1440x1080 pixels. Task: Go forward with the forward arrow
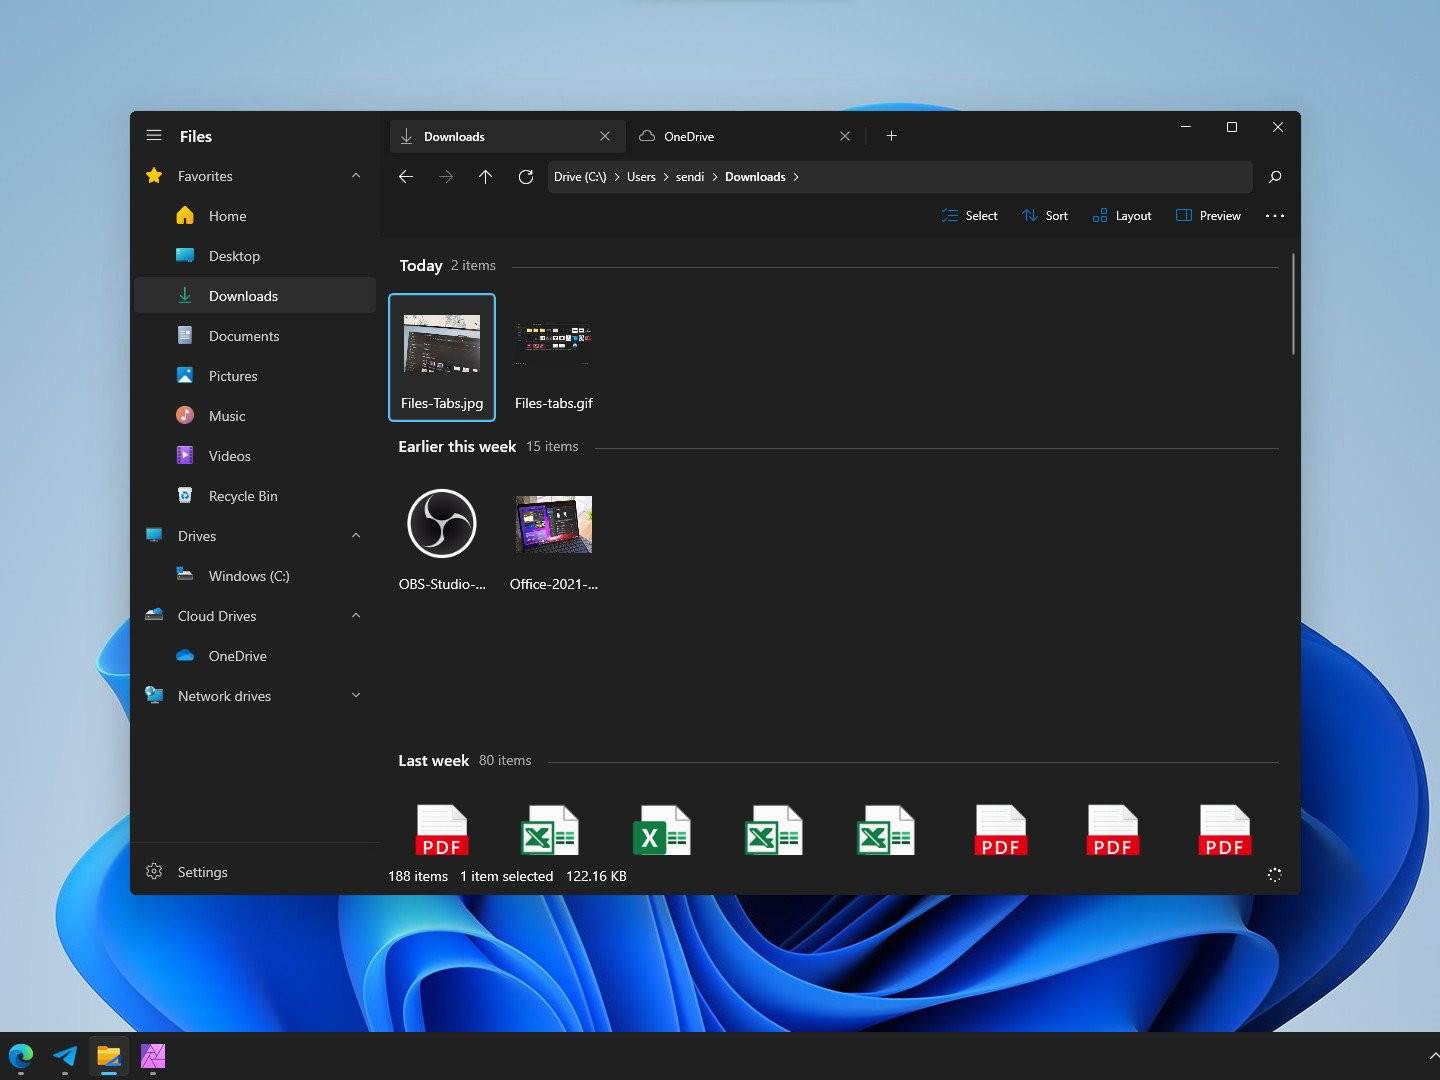pyautogui.click(x=446, y=177)
